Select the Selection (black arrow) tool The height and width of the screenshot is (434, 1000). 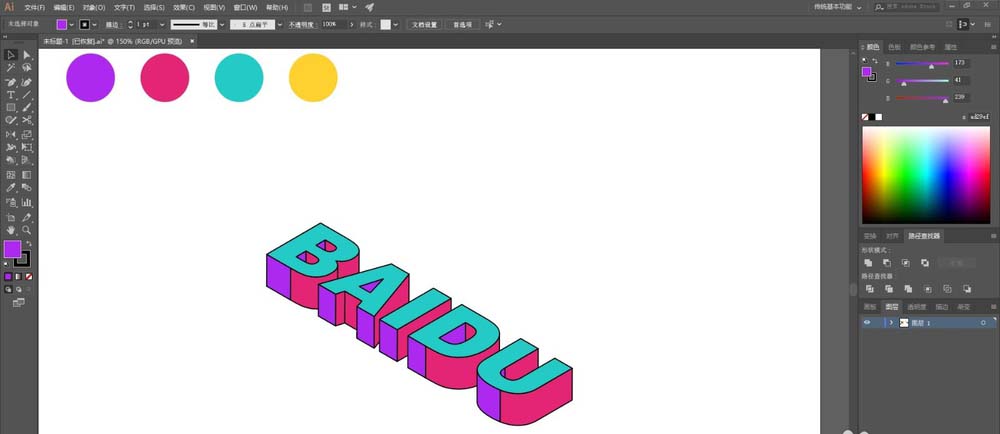pos(11,55)
